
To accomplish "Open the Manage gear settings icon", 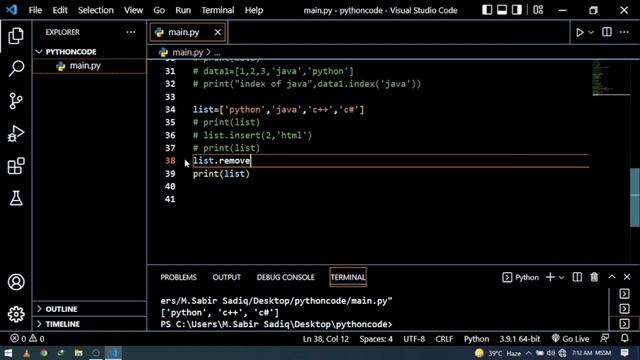I will point(16,314).
